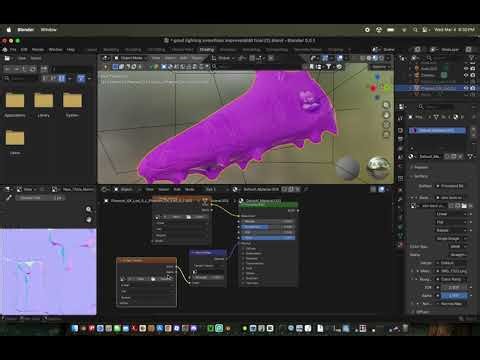Refresh the file browser listing
480x360 pixels.
pos(33,69)
